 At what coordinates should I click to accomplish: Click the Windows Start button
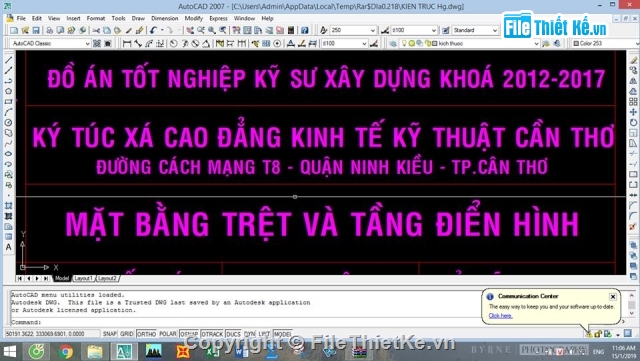pos(10,351)
